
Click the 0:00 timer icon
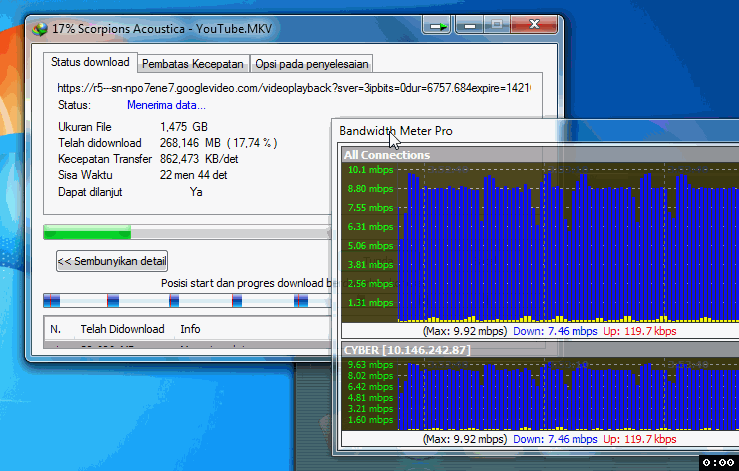718,462
